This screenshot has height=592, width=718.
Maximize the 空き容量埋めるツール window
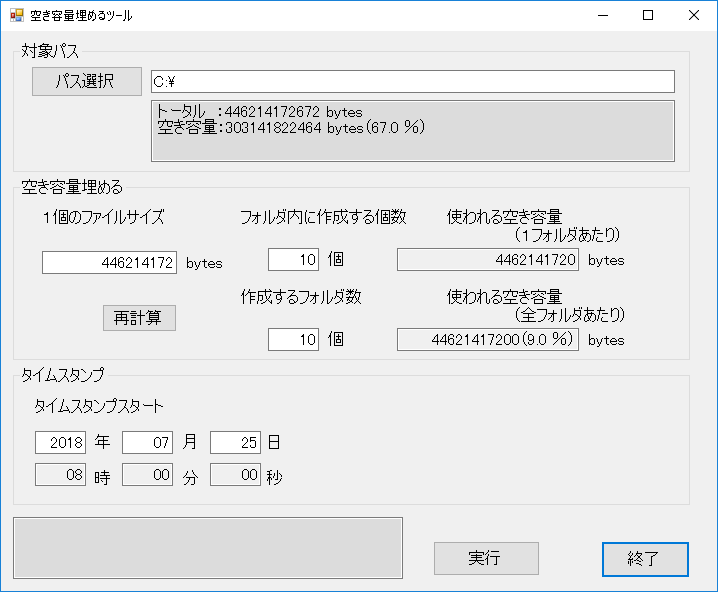647,16
